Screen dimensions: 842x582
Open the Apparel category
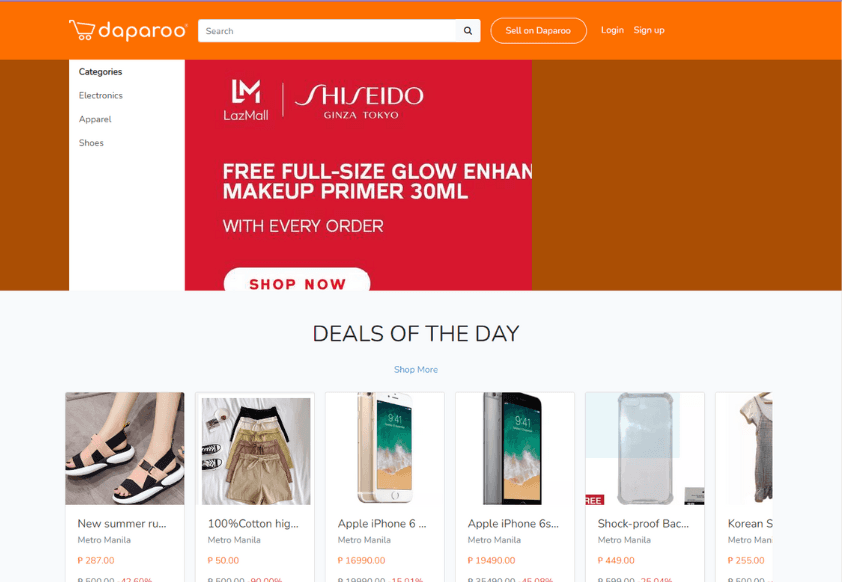point(95,119)
